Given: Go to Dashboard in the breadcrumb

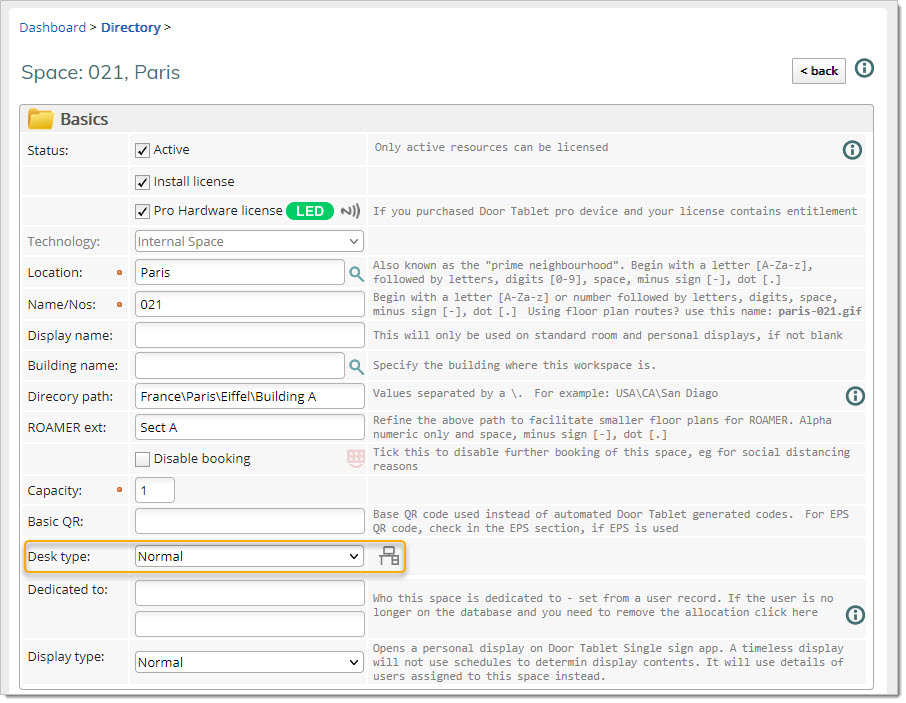Looking at the screenshot, I should point(53,27).
